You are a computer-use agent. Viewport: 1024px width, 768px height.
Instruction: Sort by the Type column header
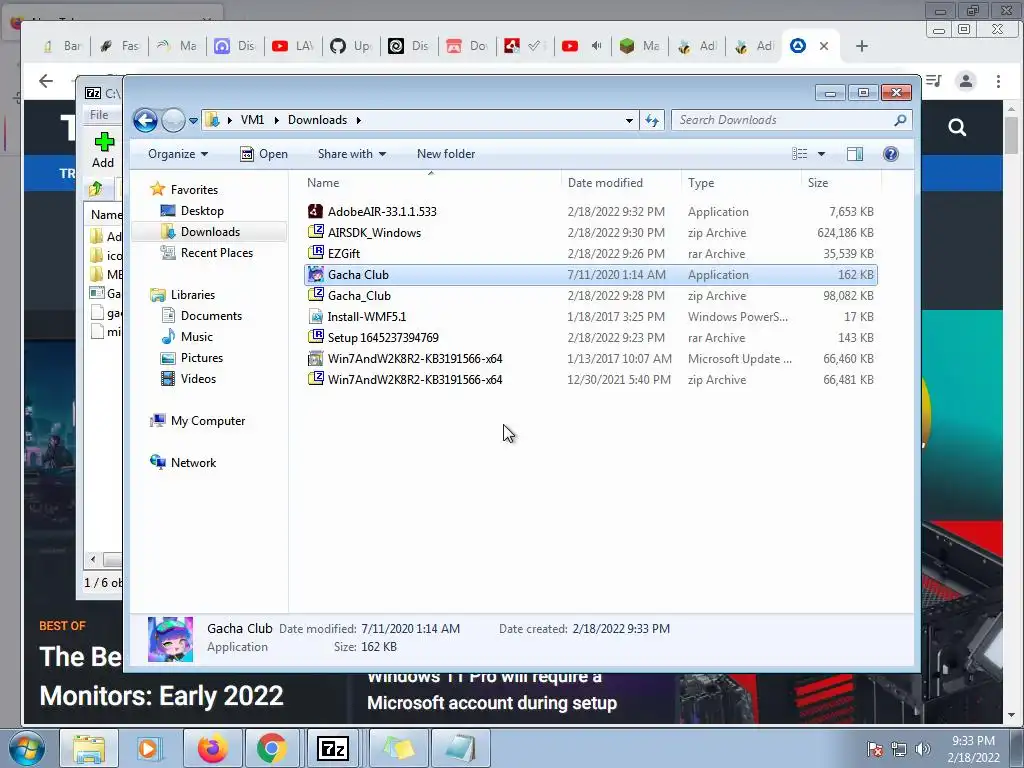741,183
